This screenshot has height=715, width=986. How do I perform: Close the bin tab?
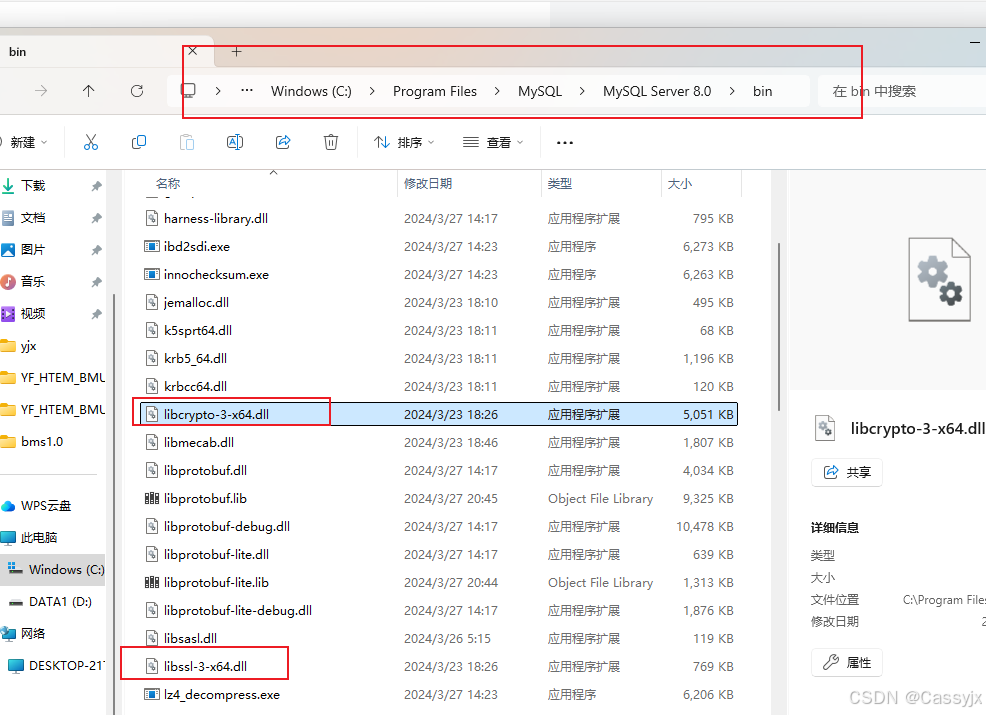[192, 51]
